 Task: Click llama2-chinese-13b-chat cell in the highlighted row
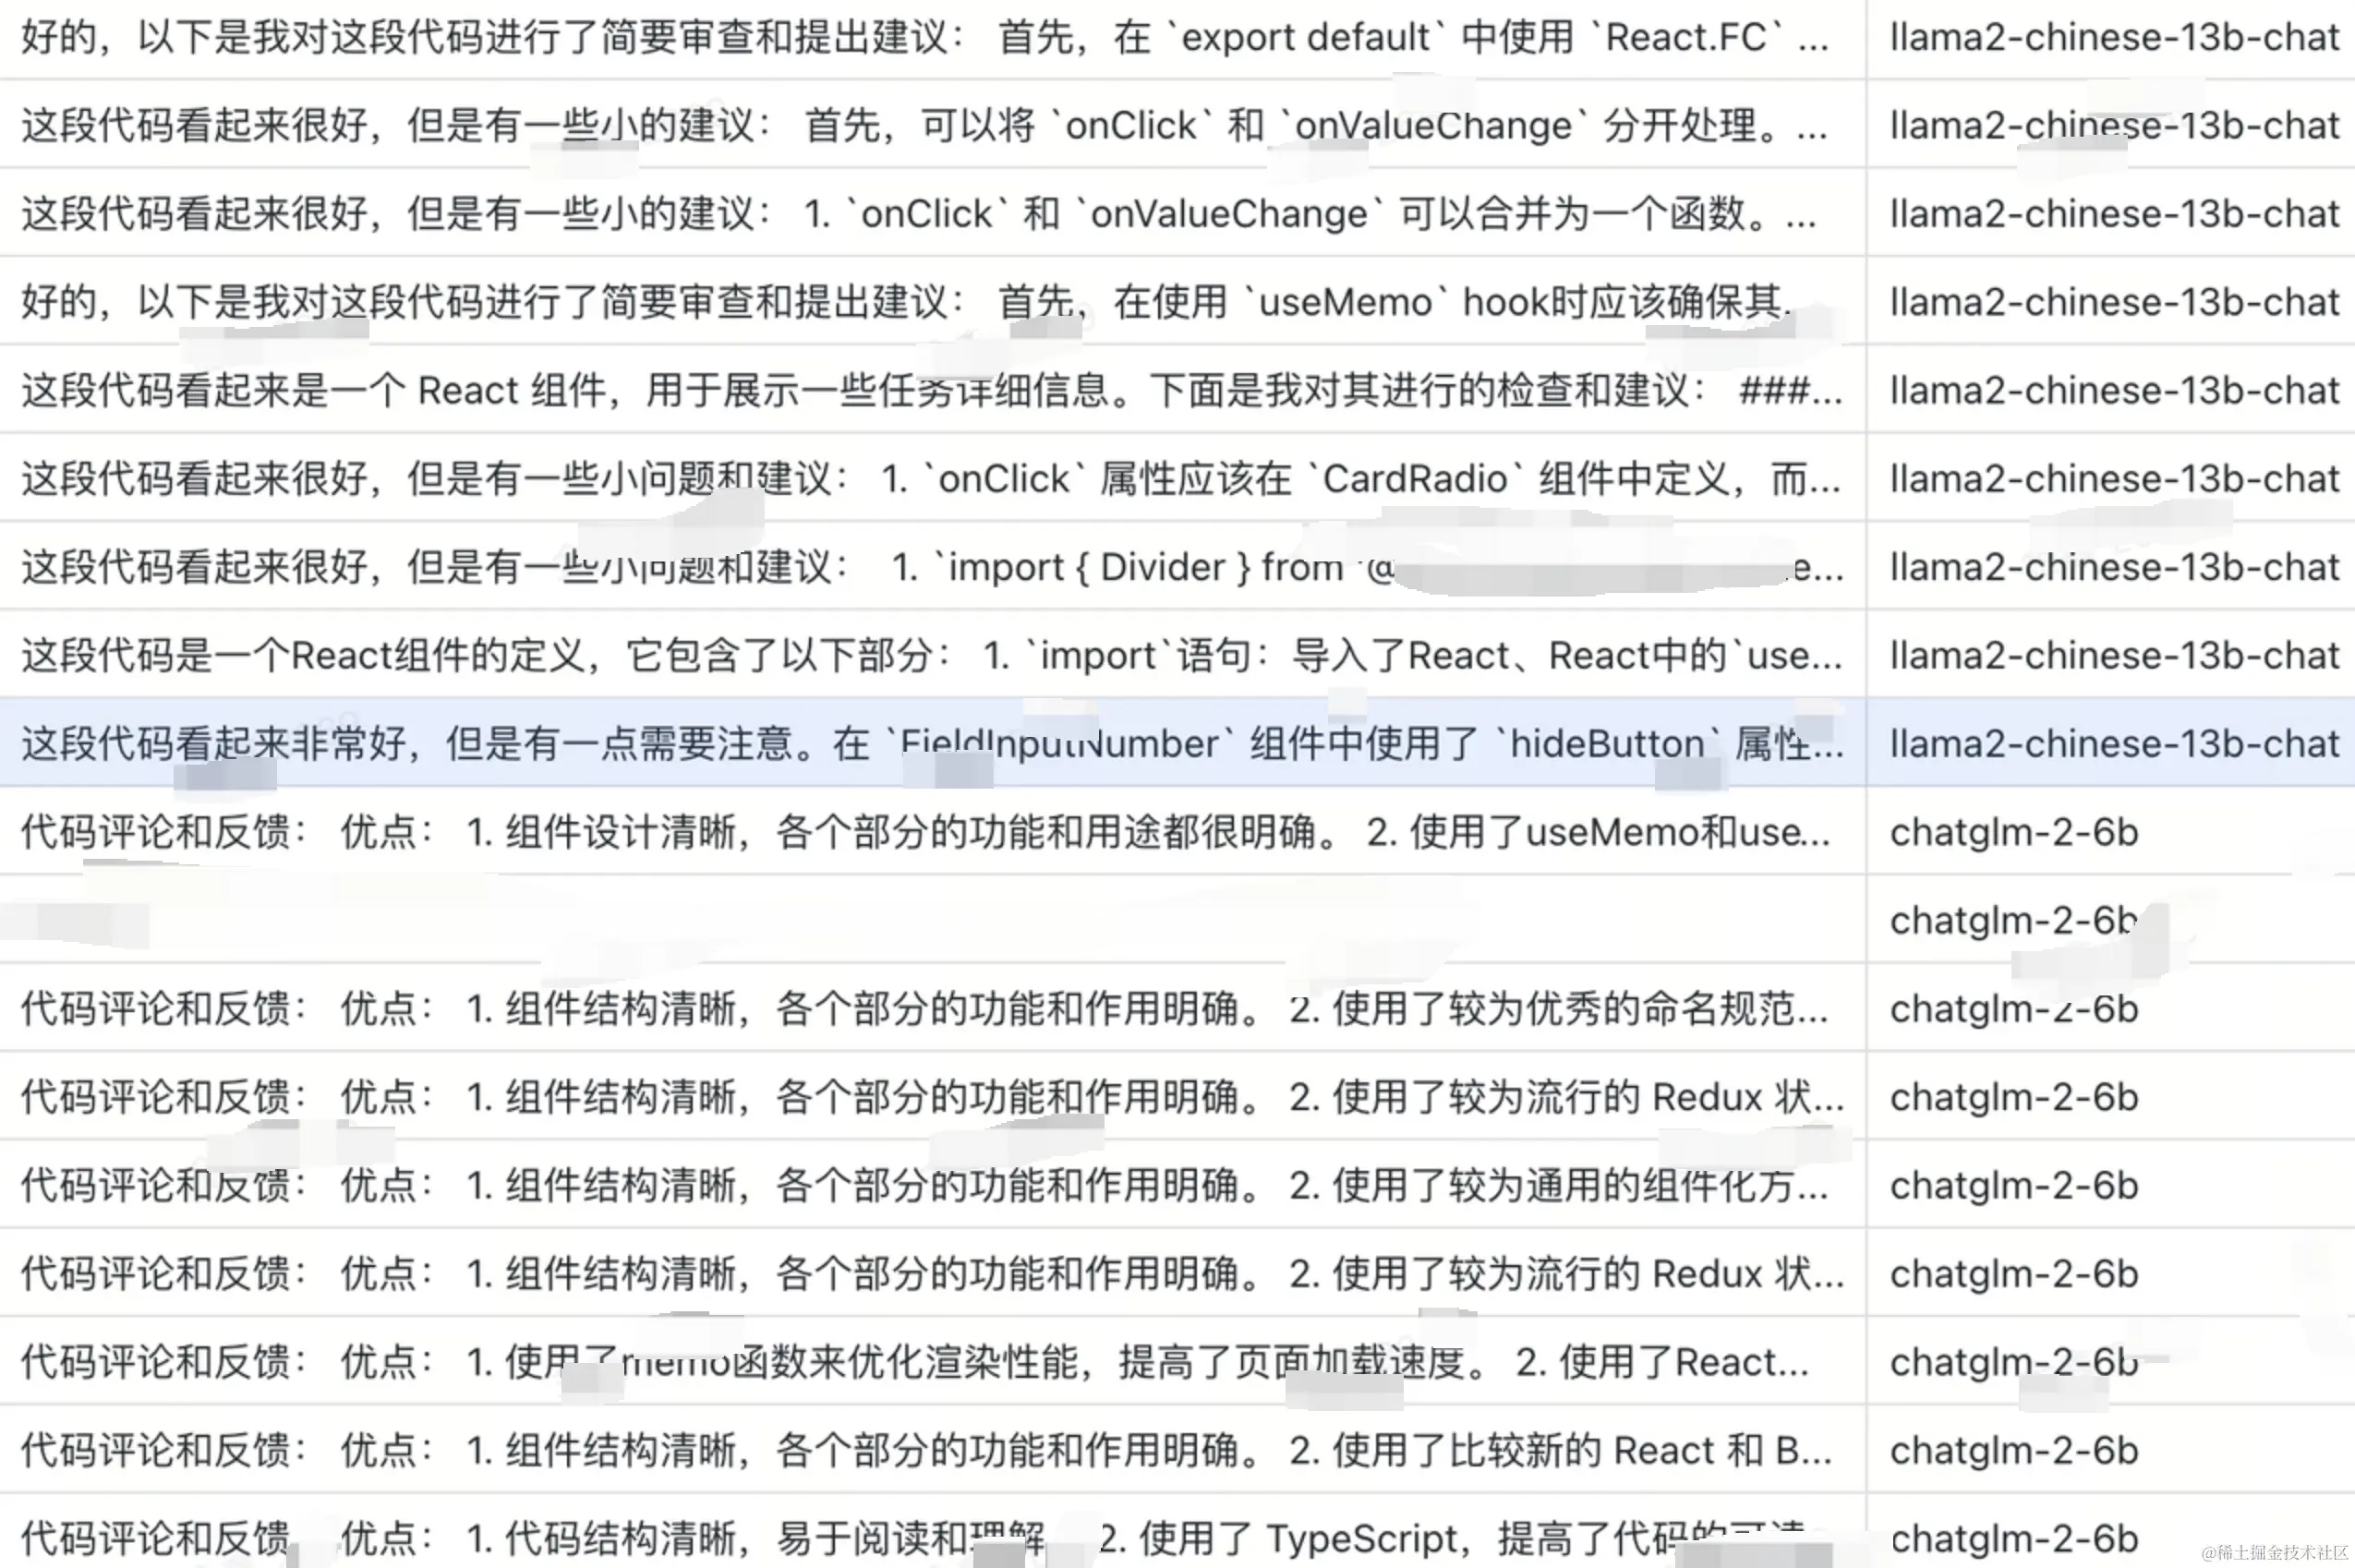pyautogui.click(x=2113, y=743)
